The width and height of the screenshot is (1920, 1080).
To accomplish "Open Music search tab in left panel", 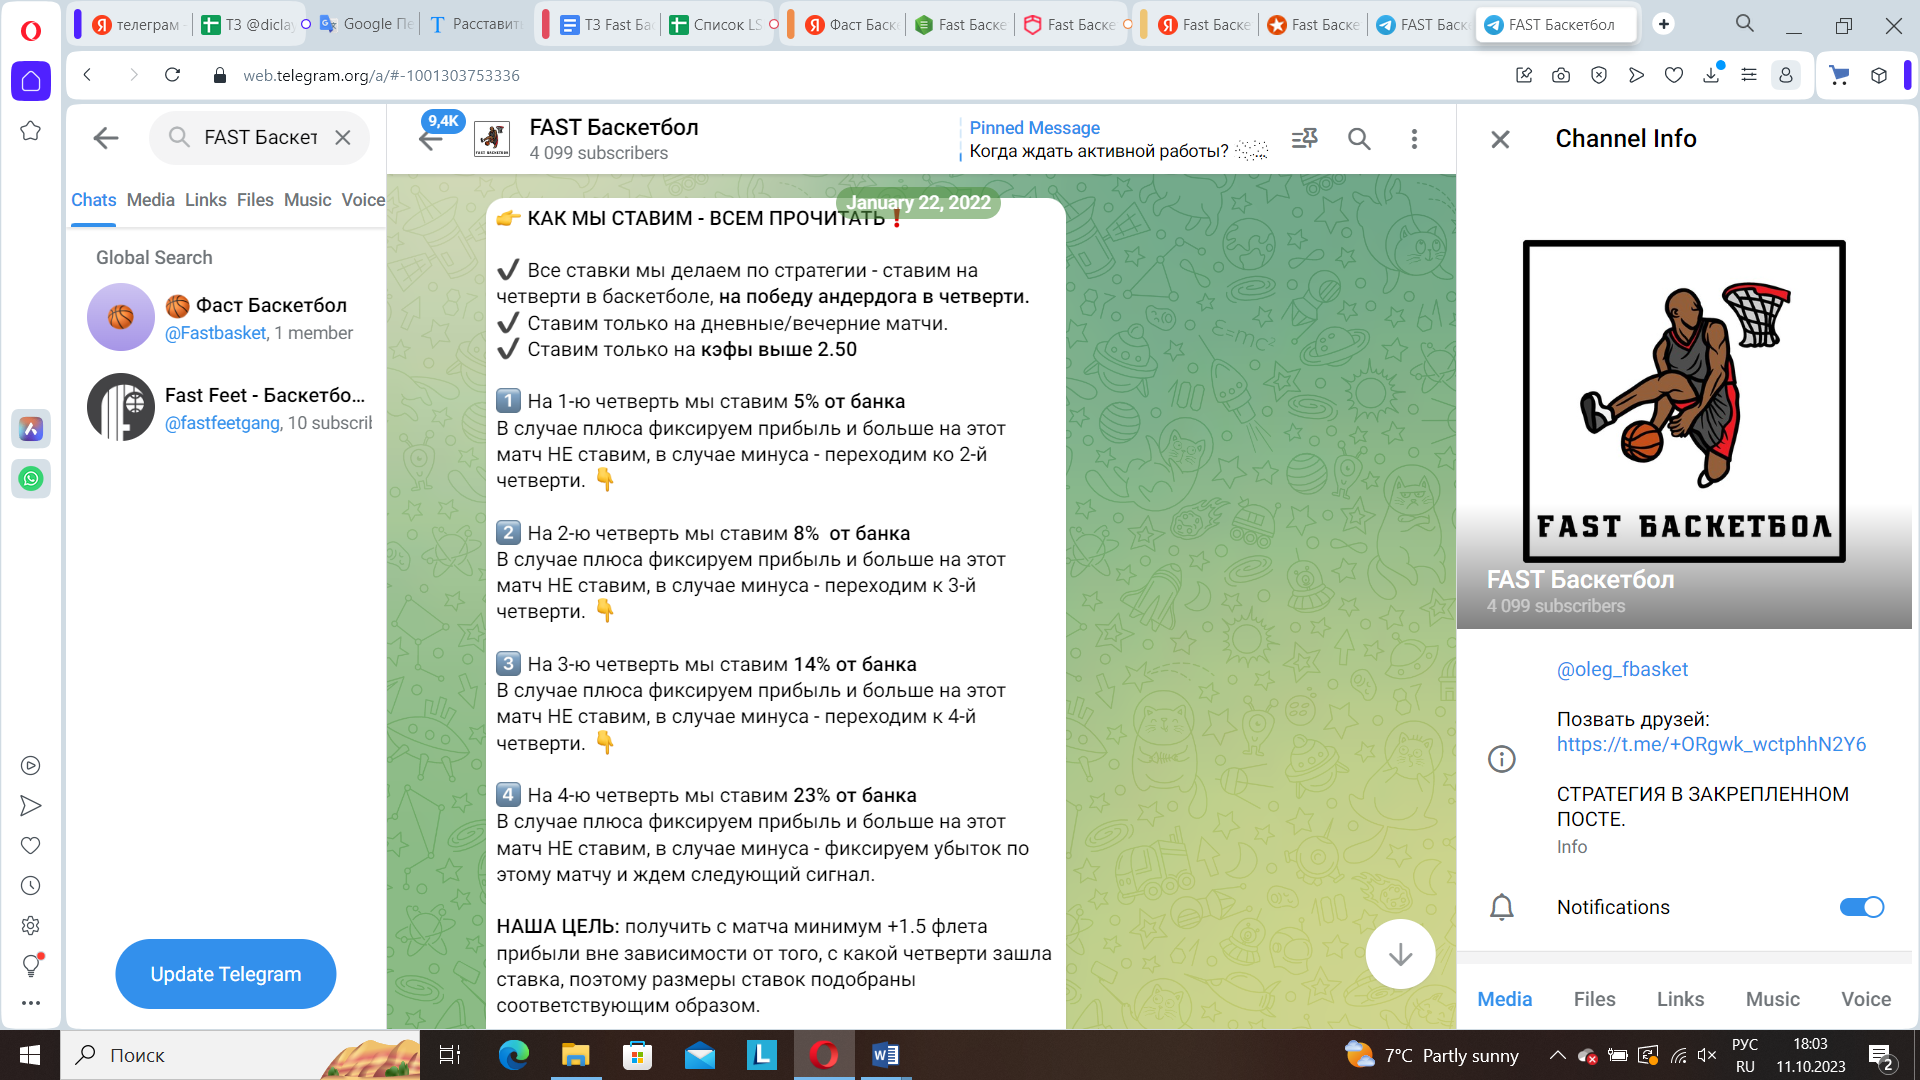I will click(x=308, y=200).
